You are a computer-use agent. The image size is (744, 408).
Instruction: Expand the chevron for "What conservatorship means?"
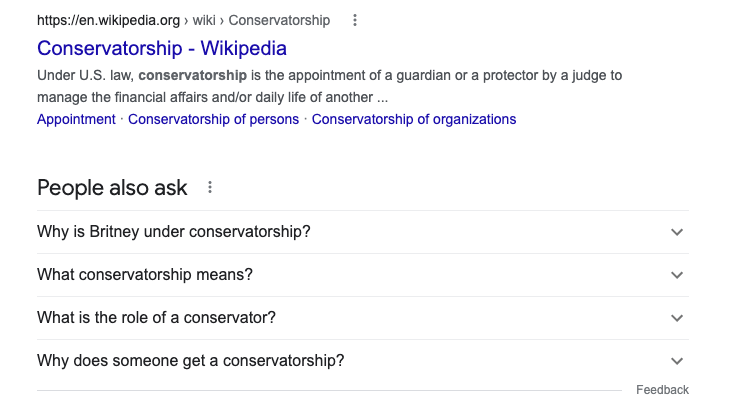pos(677,275)
